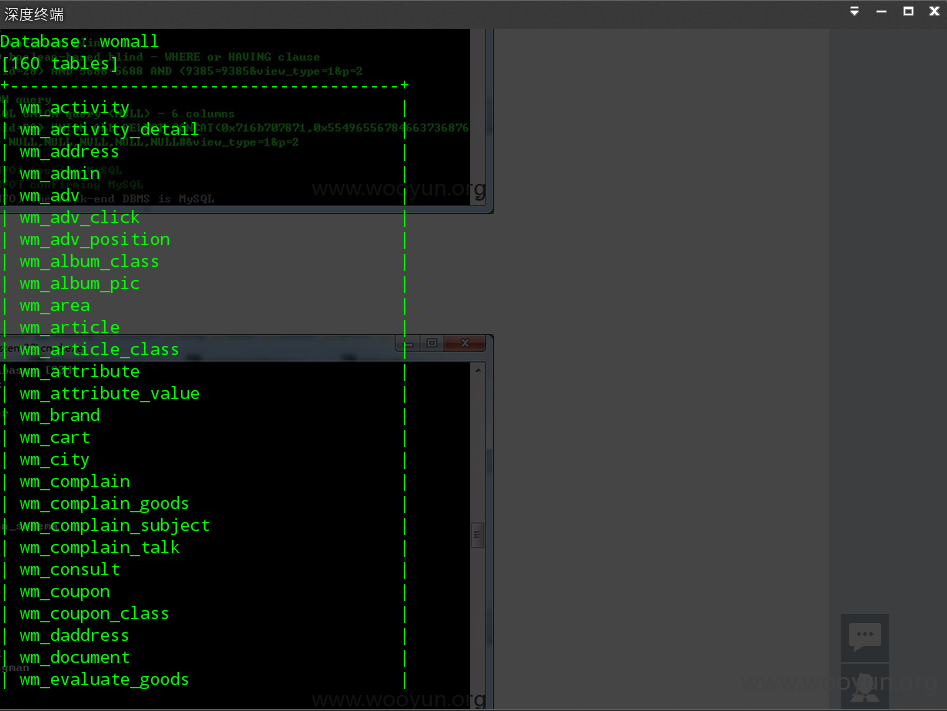Viewport: 947px width, 711px height.
Task: Select the '[160 tables]' line
Action: click(59, 63)
